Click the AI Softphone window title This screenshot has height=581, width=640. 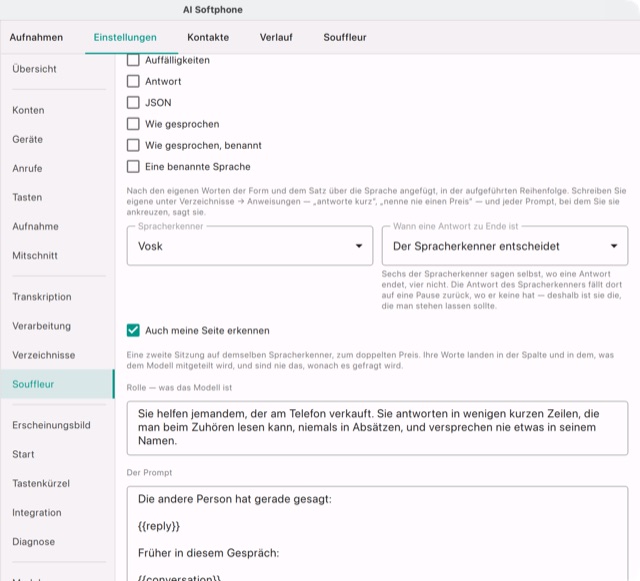pos(213,10)
